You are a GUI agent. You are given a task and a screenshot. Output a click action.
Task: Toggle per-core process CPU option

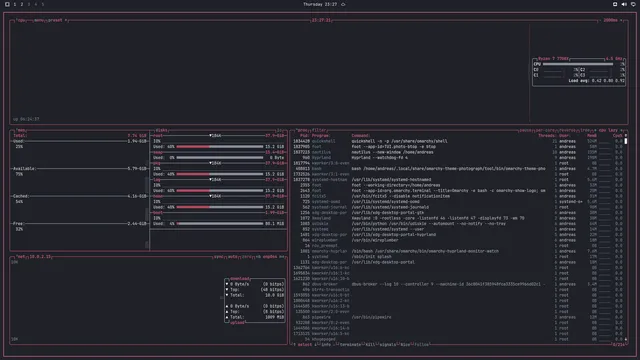click(545, 130)
